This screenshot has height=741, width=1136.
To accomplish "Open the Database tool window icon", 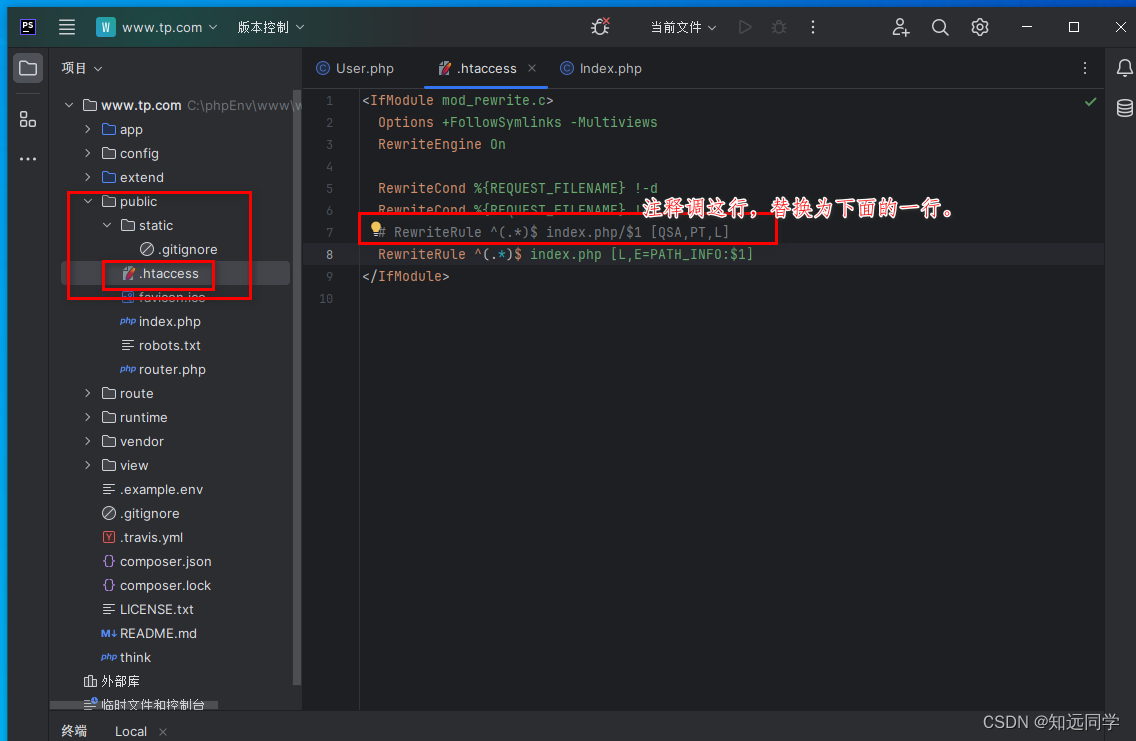I will (x=1124, y=109).
